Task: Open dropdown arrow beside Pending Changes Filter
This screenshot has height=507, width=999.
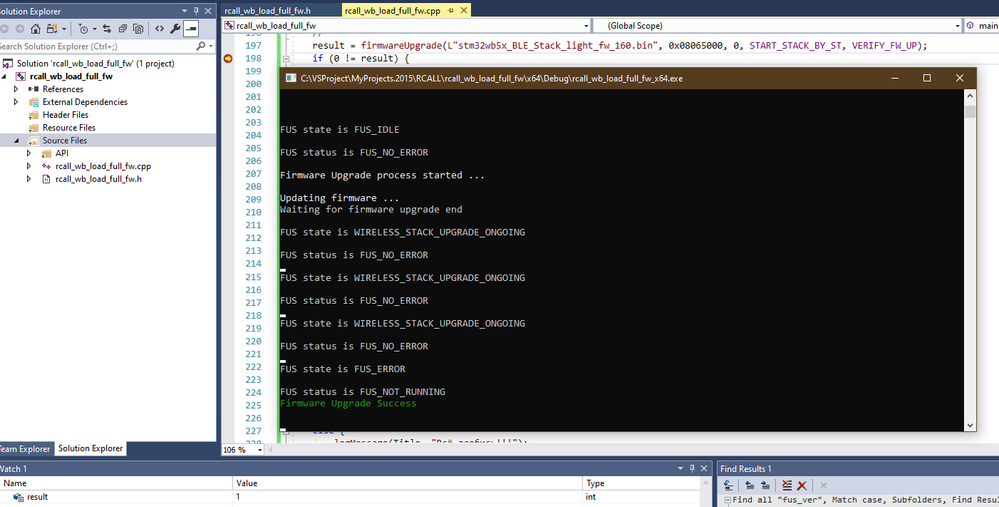Action: [x=94, y=29]
